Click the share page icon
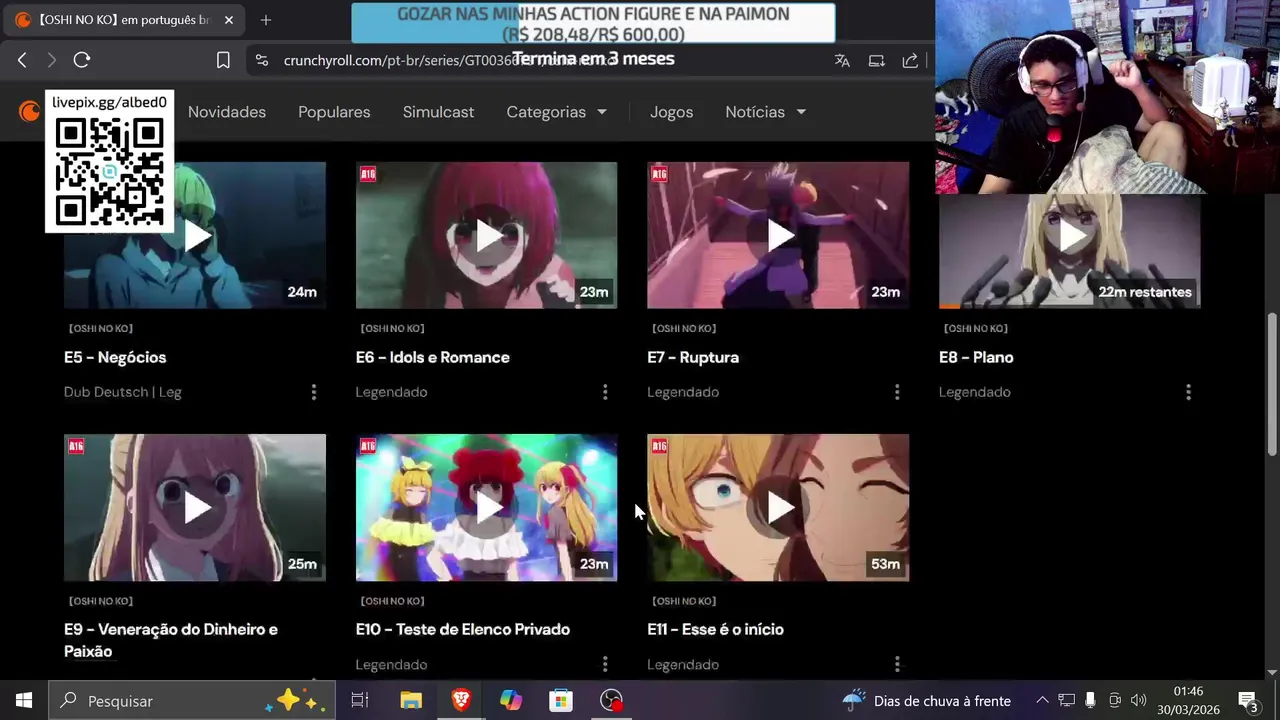This screenshot has height=720, width=1280. tap(910, 60)
